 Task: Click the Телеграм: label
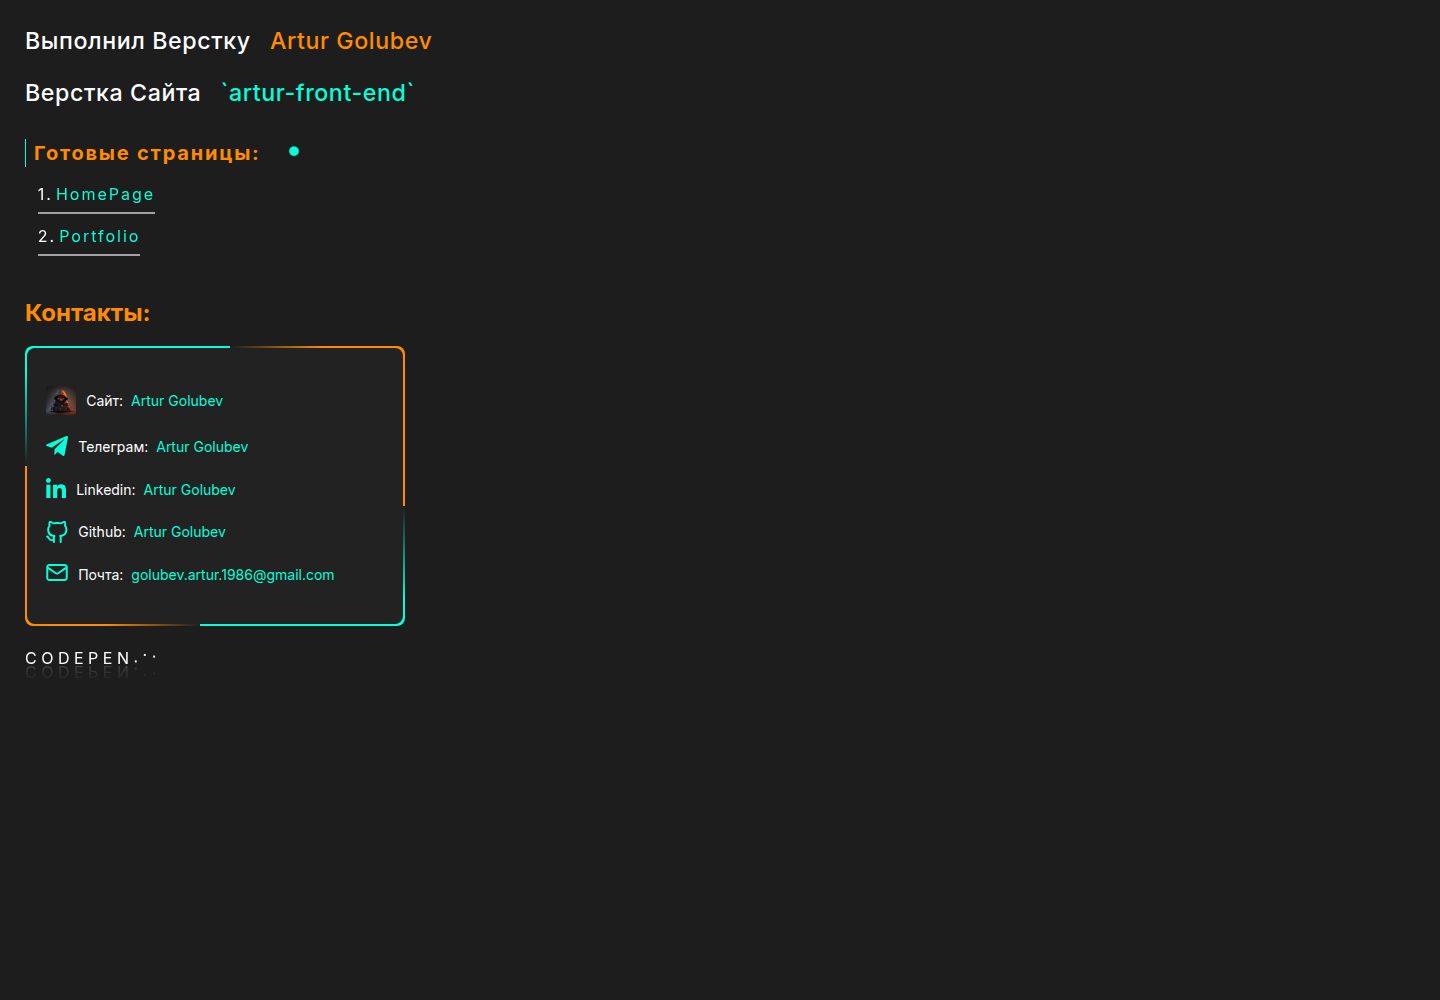[x=113, y=447]
